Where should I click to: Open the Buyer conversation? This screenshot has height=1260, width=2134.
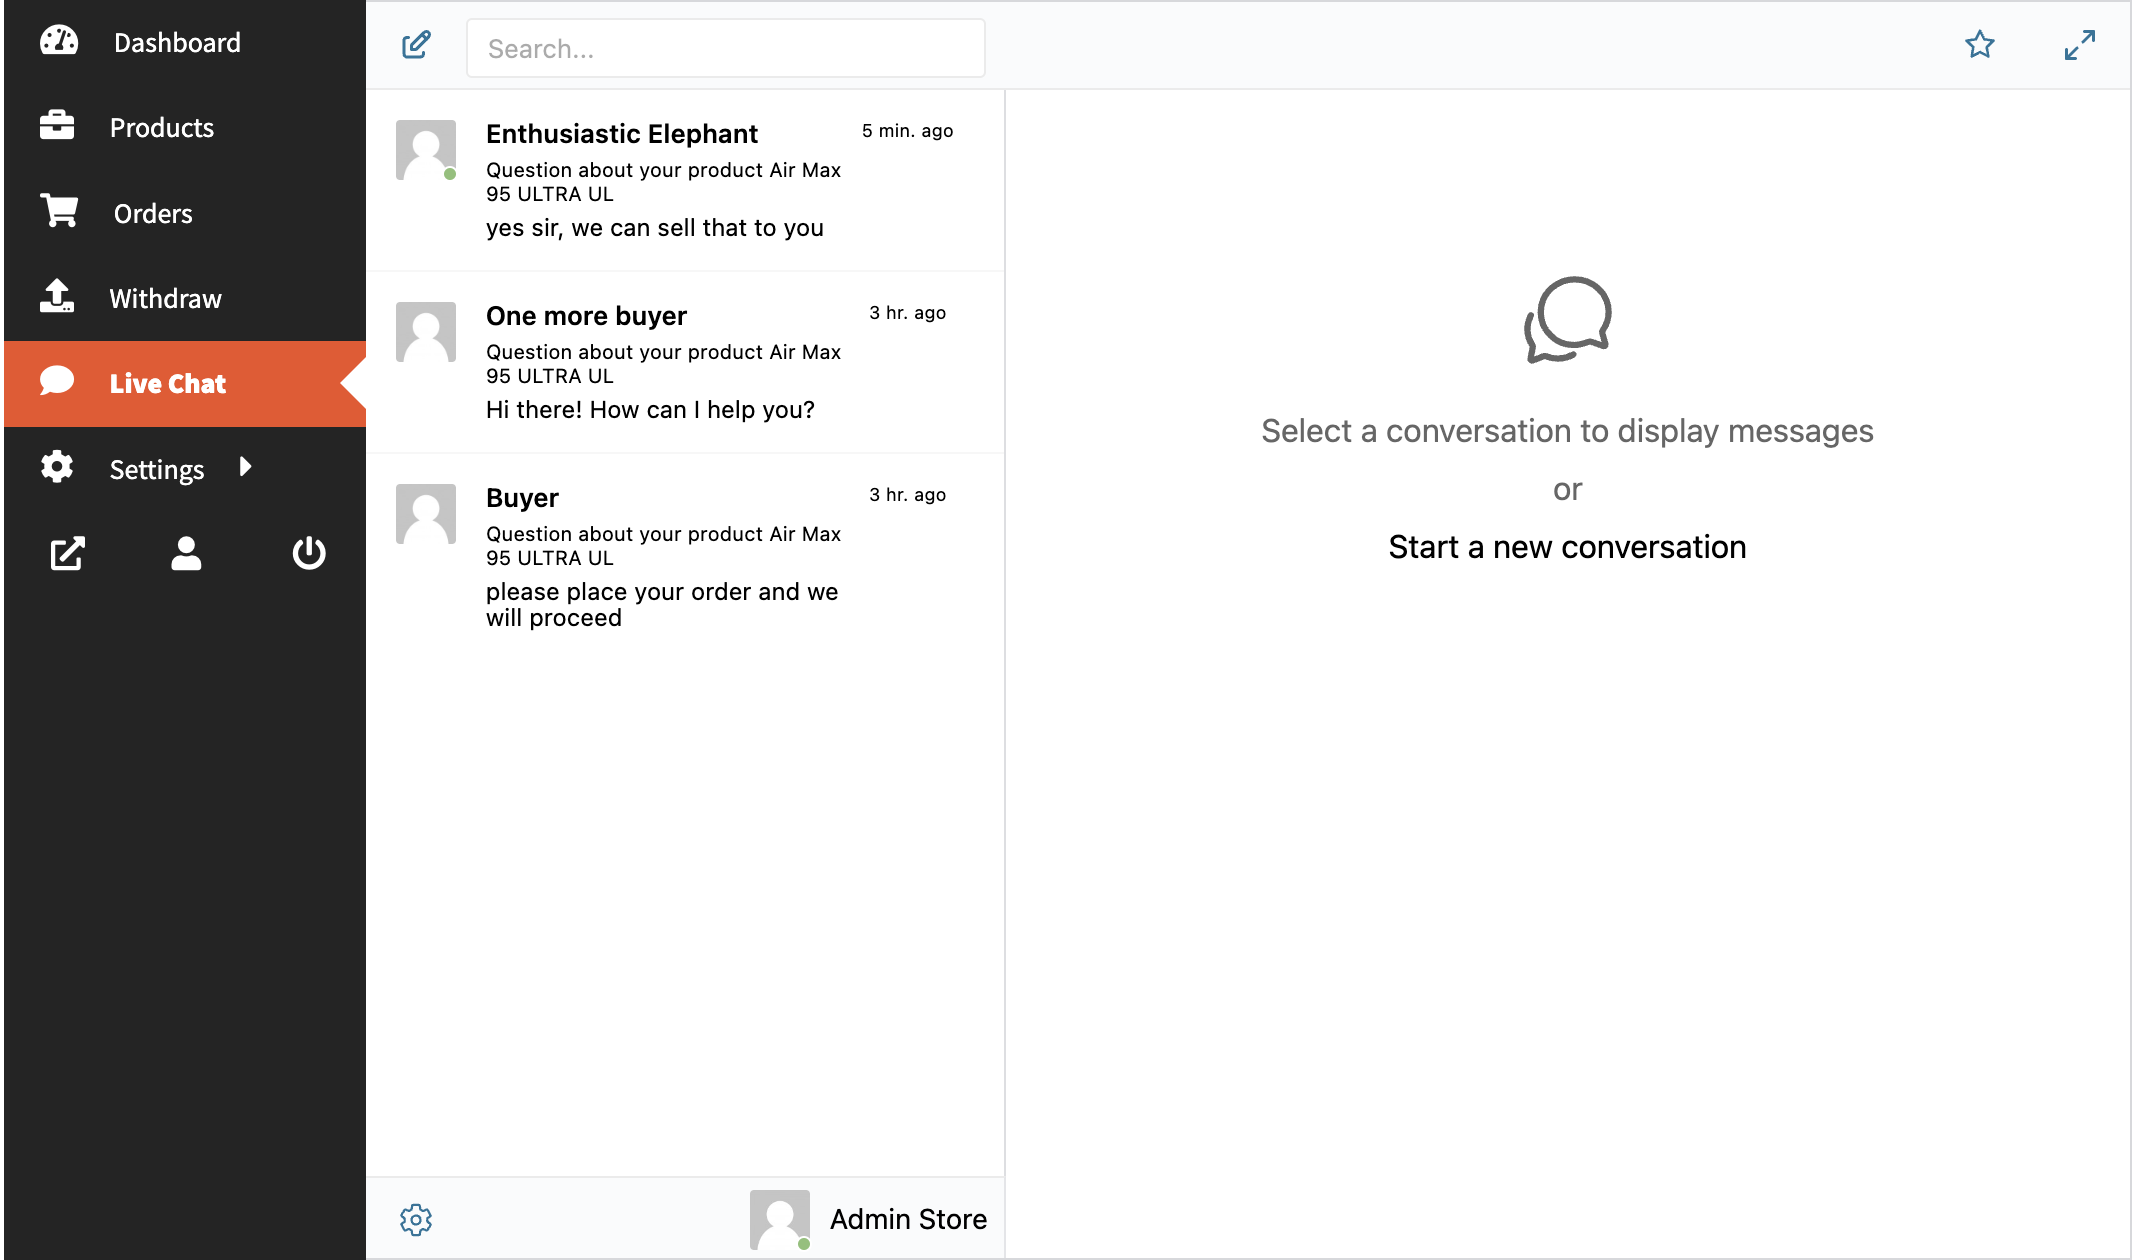pyautogui.click(x=685, y=557)
